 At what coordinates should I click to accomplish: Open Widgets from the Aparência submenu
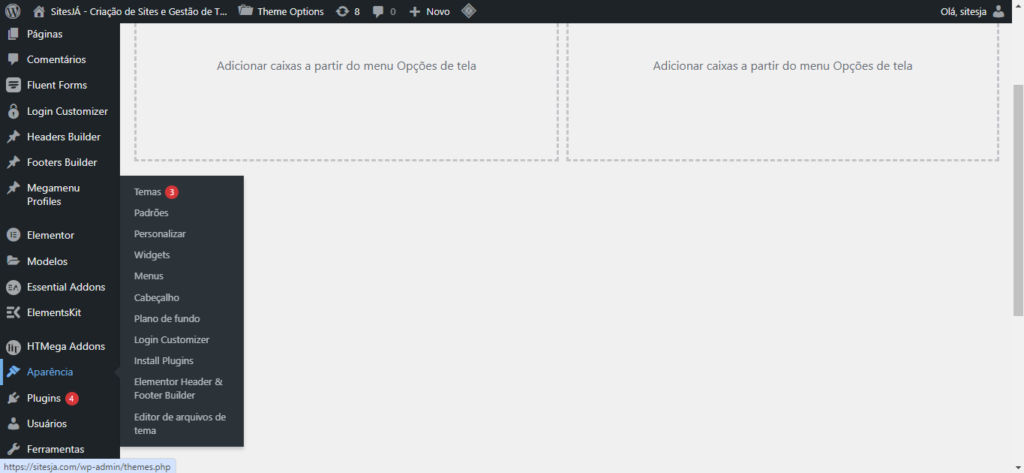click(x=152, y=255)
